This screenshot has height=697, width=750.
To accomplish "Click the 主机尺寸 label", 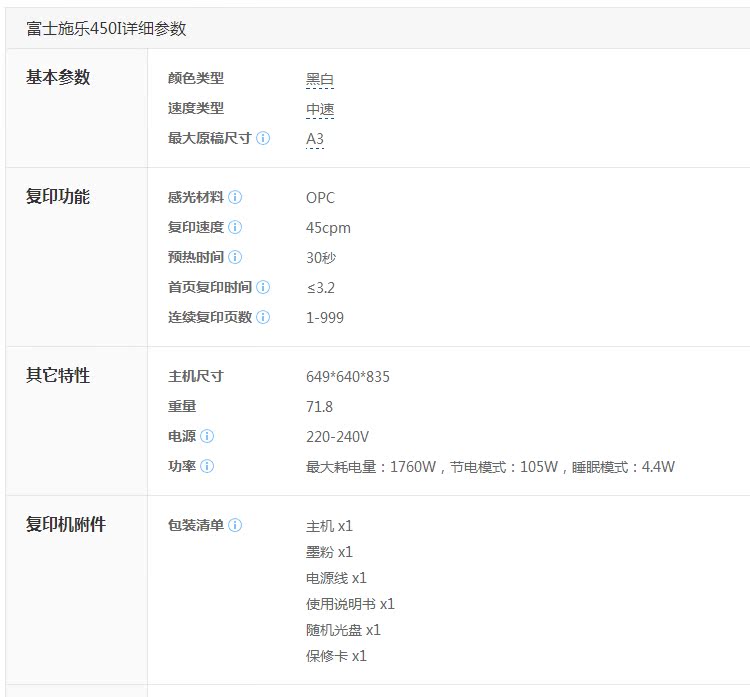I will [x=196, y=376].
